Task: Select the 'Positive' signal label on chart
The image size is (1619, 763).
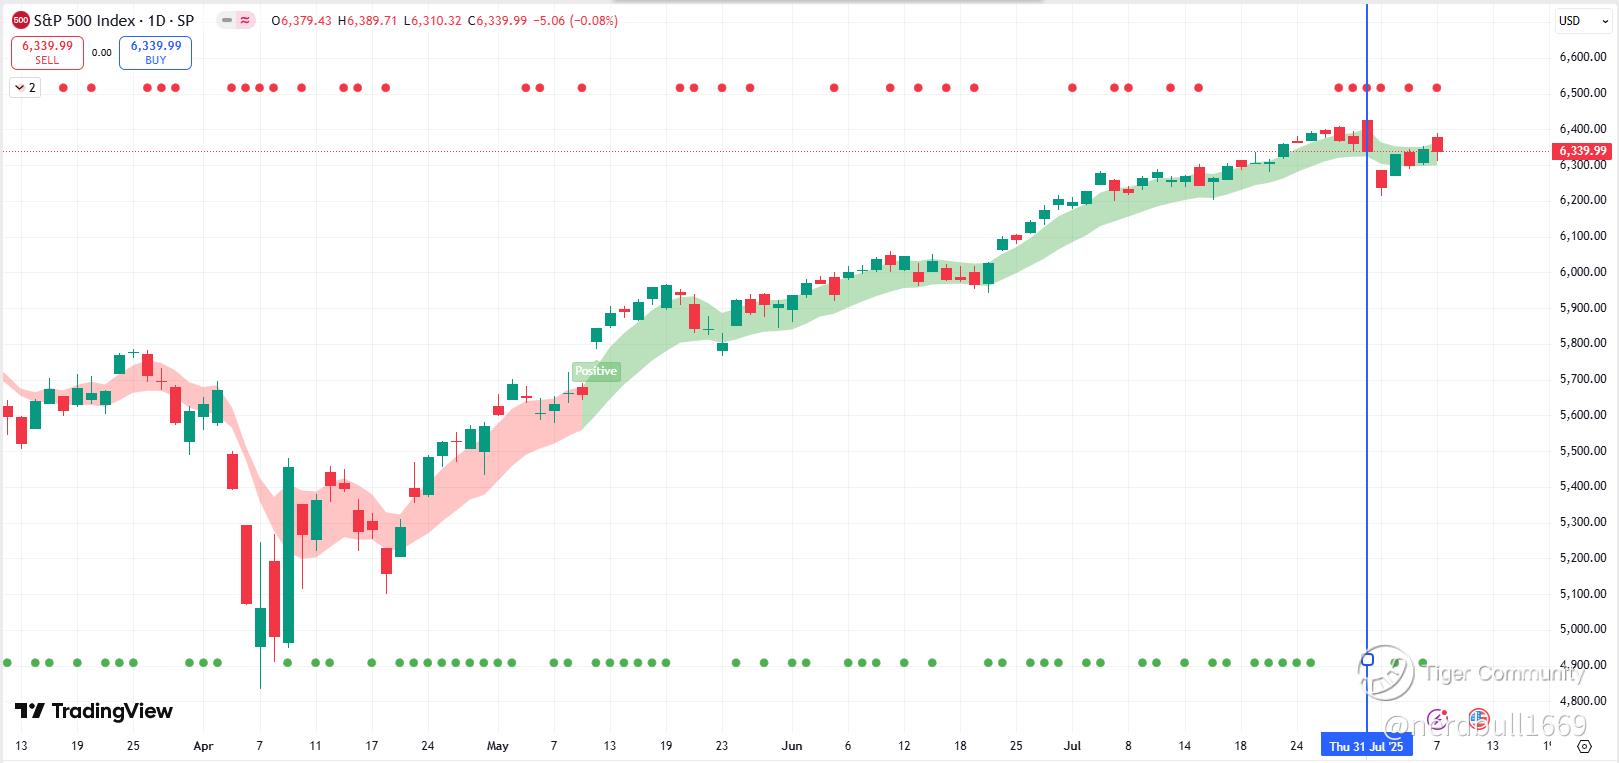Action: click(x=596, y=371)
